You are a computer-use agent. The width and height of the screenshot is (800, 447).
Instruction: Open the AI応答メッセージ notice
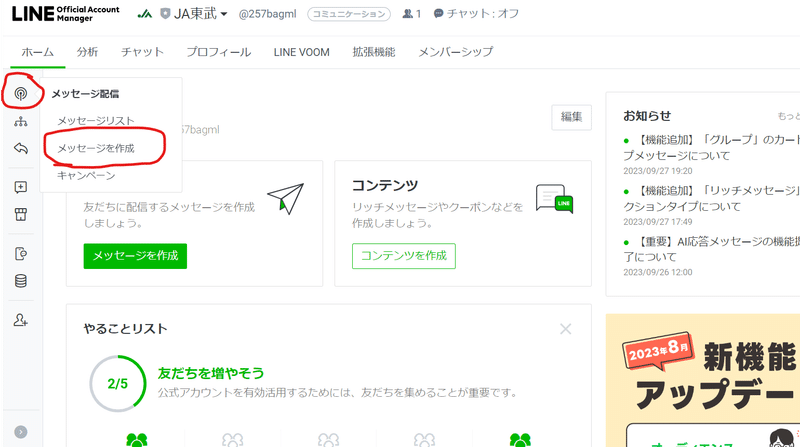coord(712,249)
